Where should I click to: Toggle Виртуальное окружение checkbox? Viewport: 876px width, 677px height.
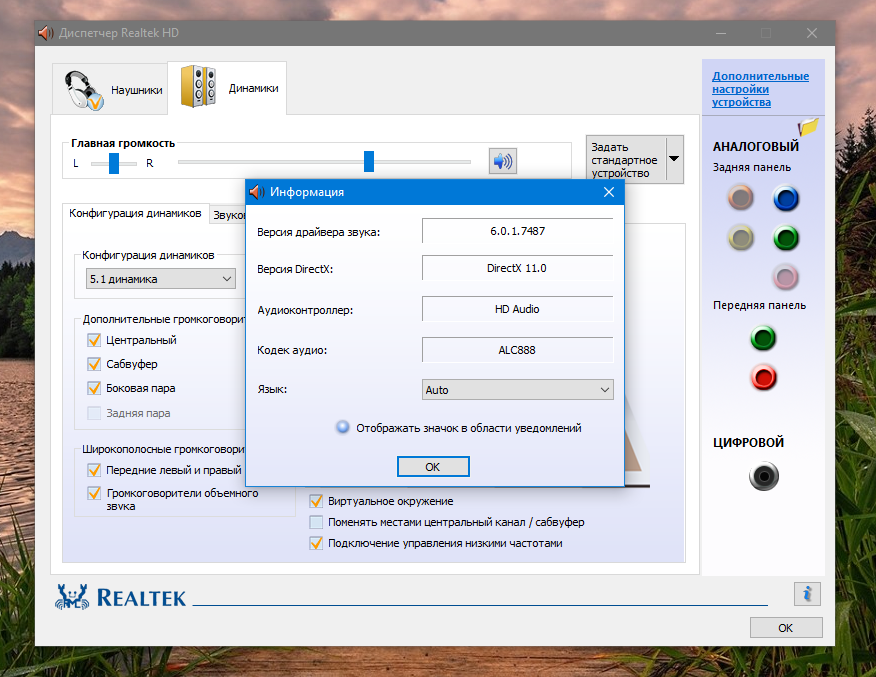[x=316, y=501]
